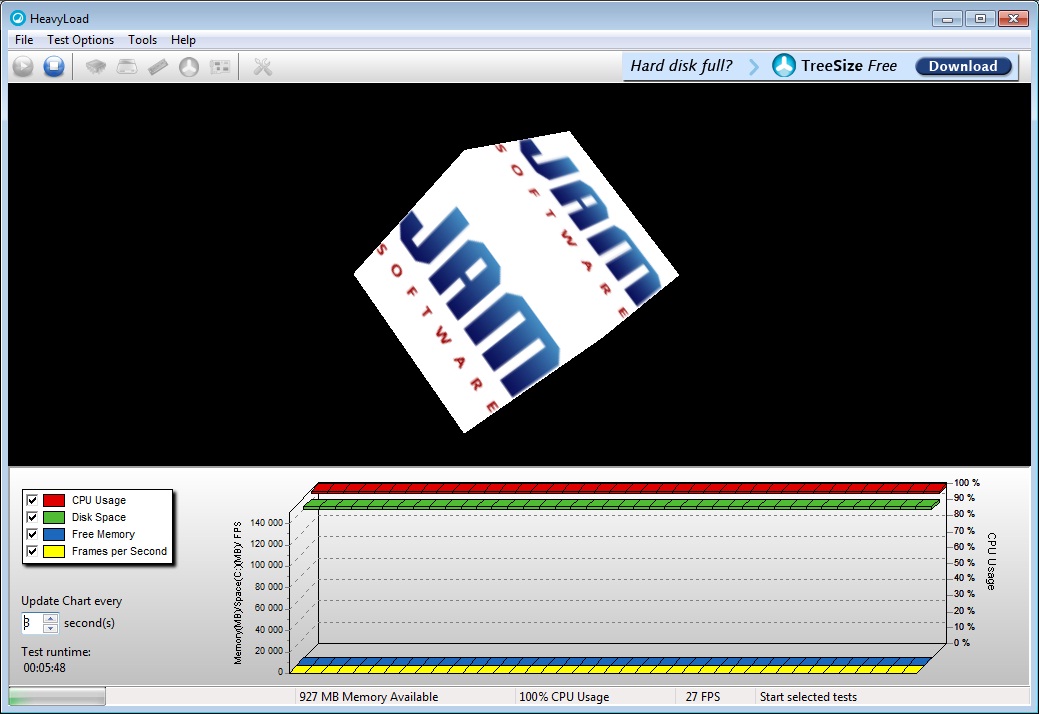Image resolution: width=1039 pixels, height=714 pixels.
Task: Toggle the Stress CPU chip icon
Action: [x=96, y=66]
